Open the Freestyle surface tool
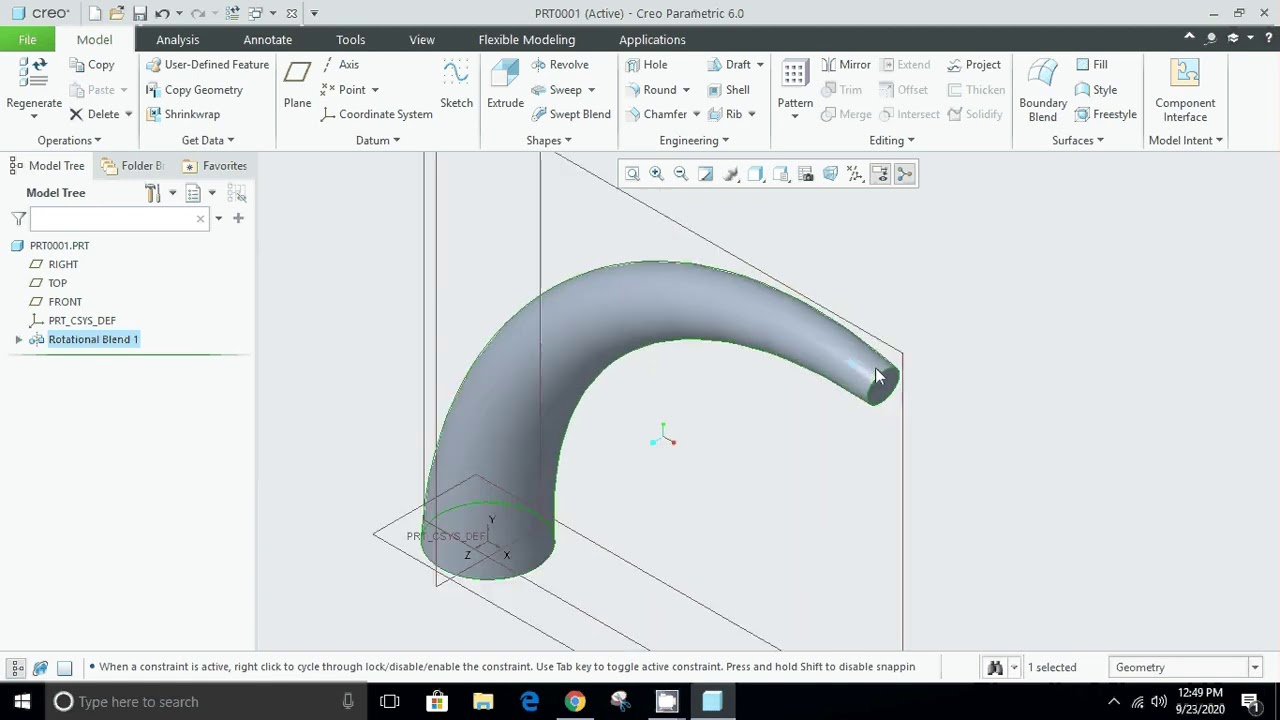This screenshot has width=1280, height=720. pyautogui.click(x=1106, y=114)
